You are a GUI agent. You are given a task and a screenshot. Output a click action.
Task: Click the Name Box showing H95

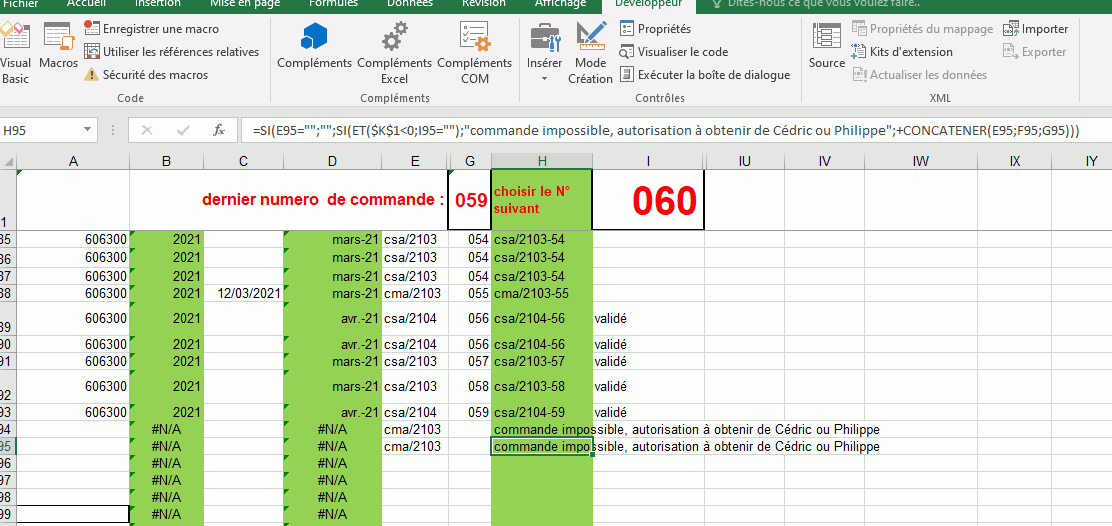point(40,130)
